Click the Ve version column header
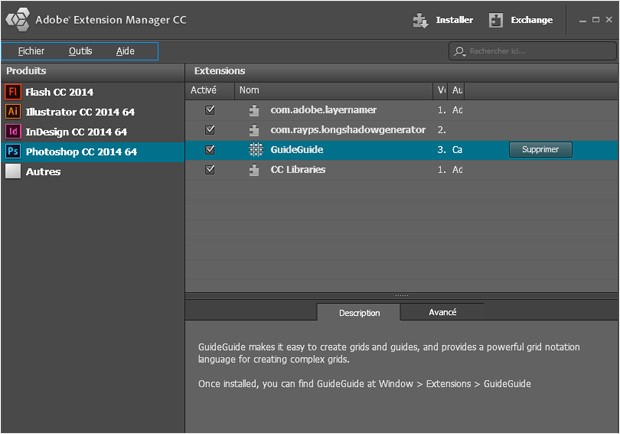The image size is (620, 434). 441,91
